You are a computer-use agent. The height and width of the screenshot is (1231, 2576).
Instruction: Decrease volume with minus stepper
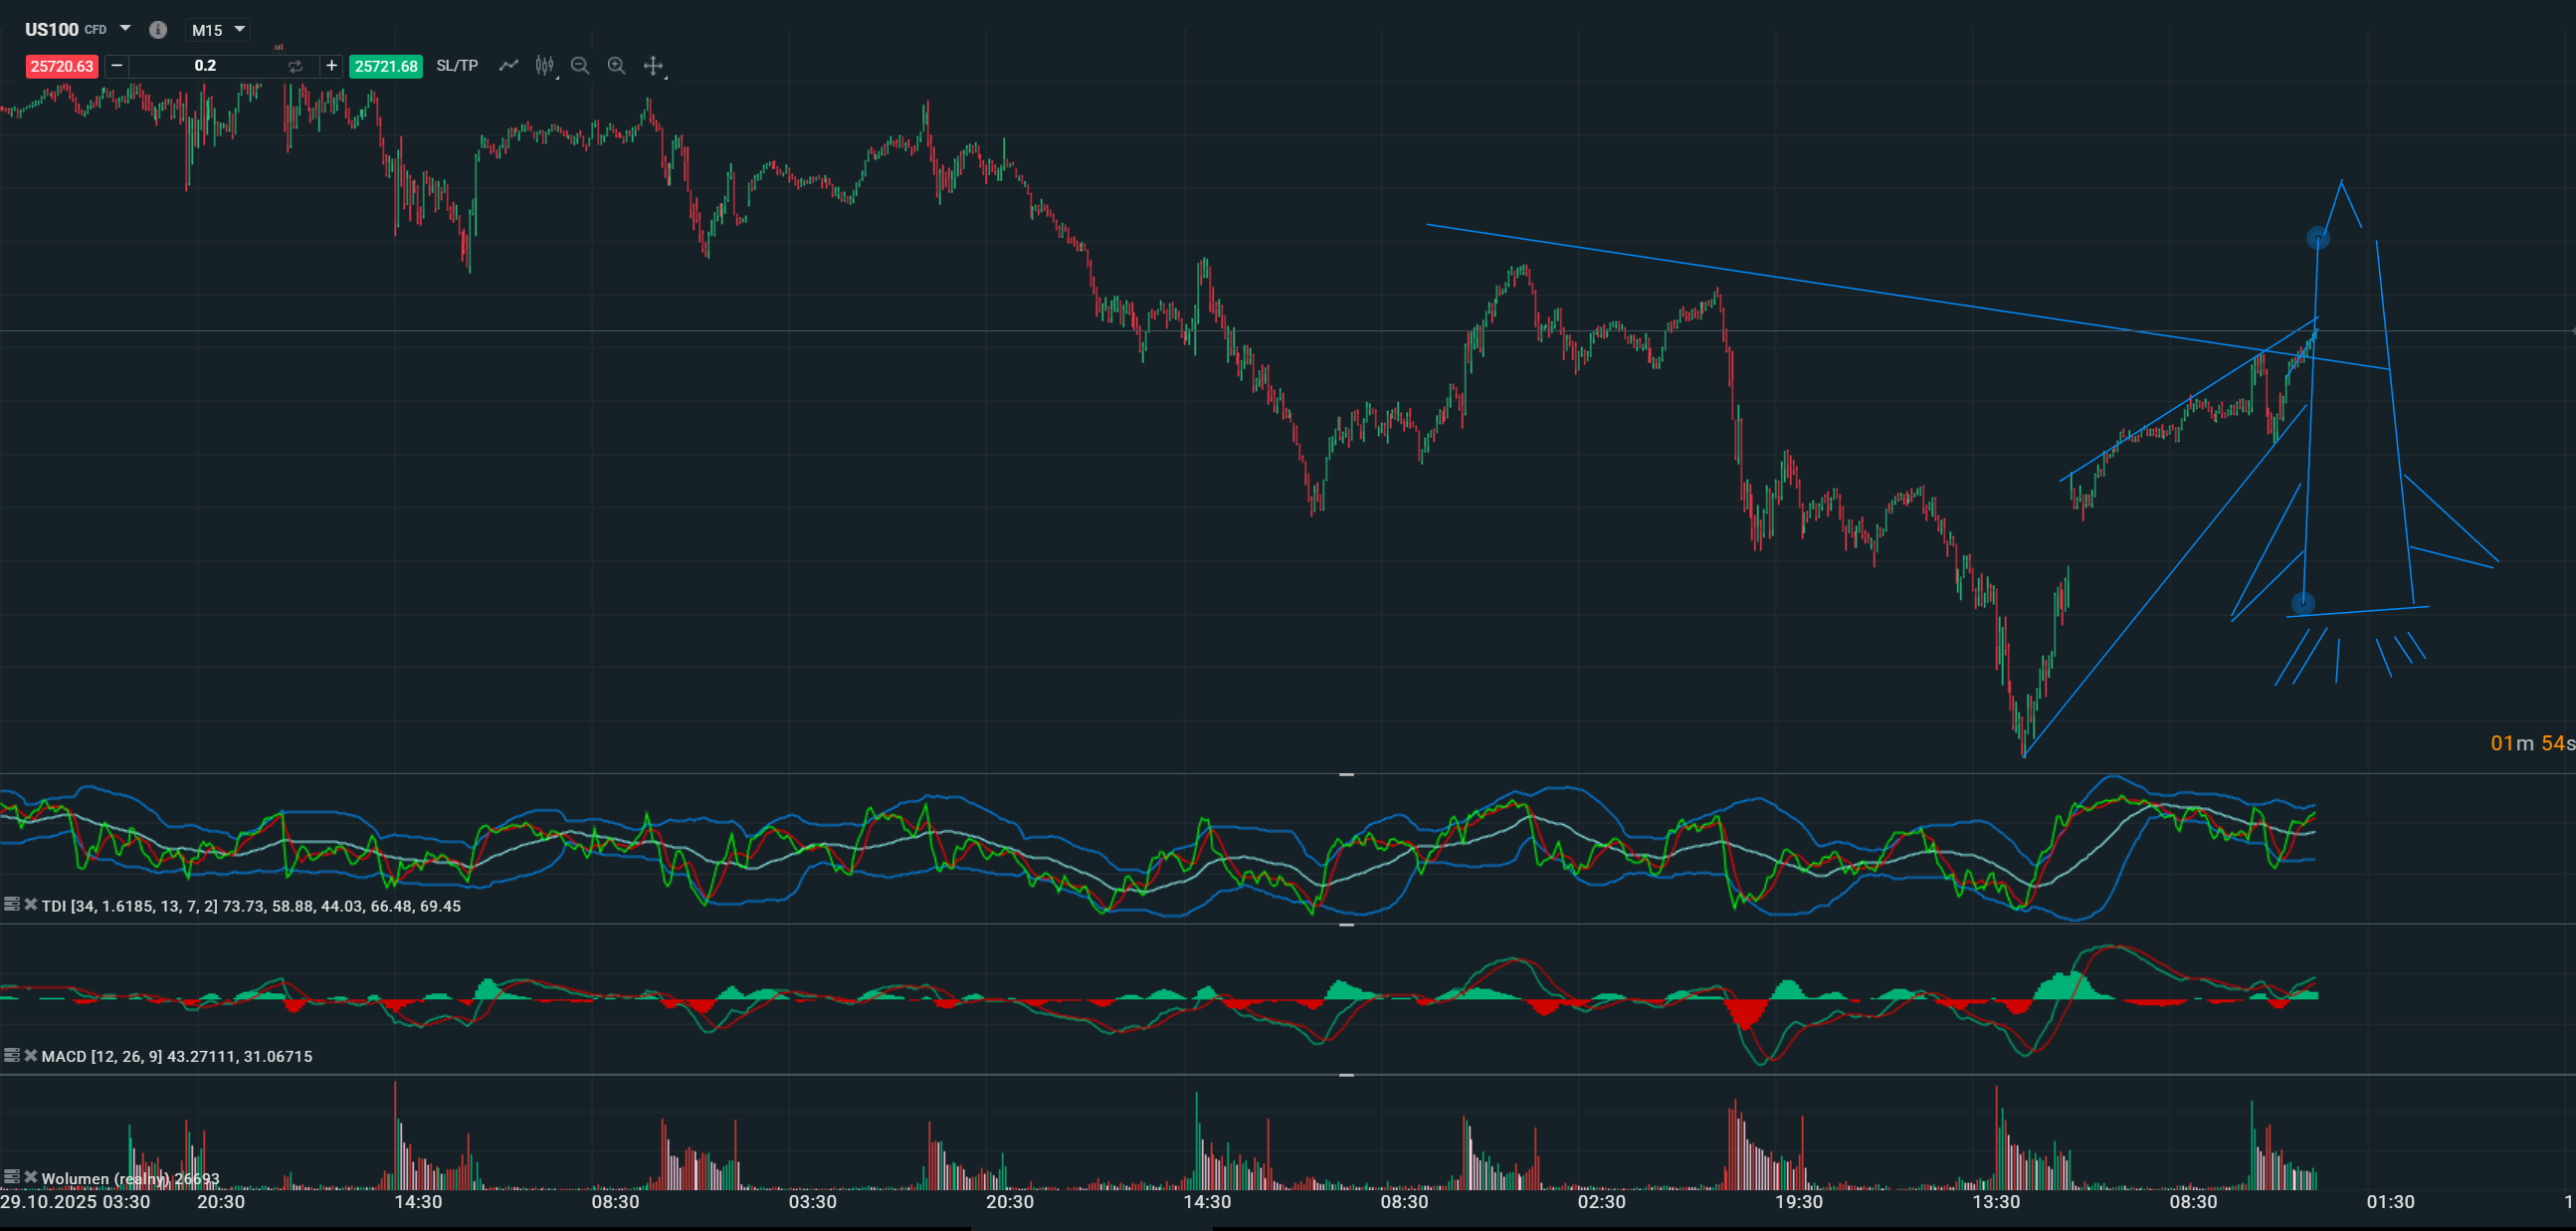pyautogui.click(x=117, y=66)
